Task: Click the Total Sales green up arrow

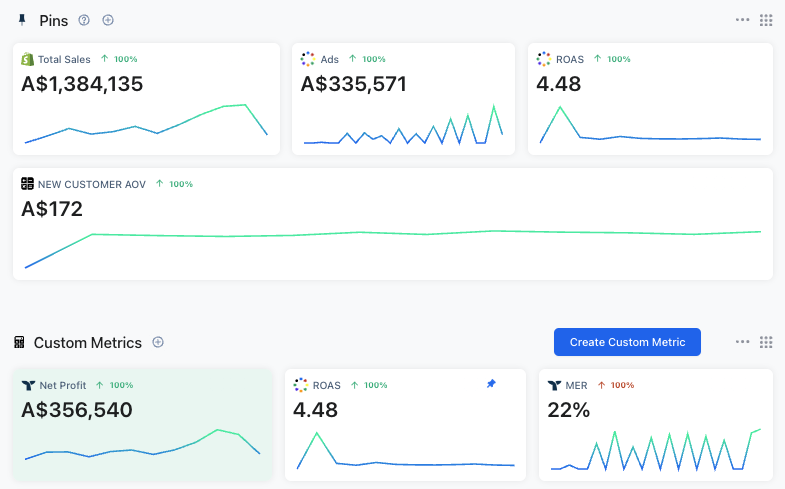Action: (105, 59)
